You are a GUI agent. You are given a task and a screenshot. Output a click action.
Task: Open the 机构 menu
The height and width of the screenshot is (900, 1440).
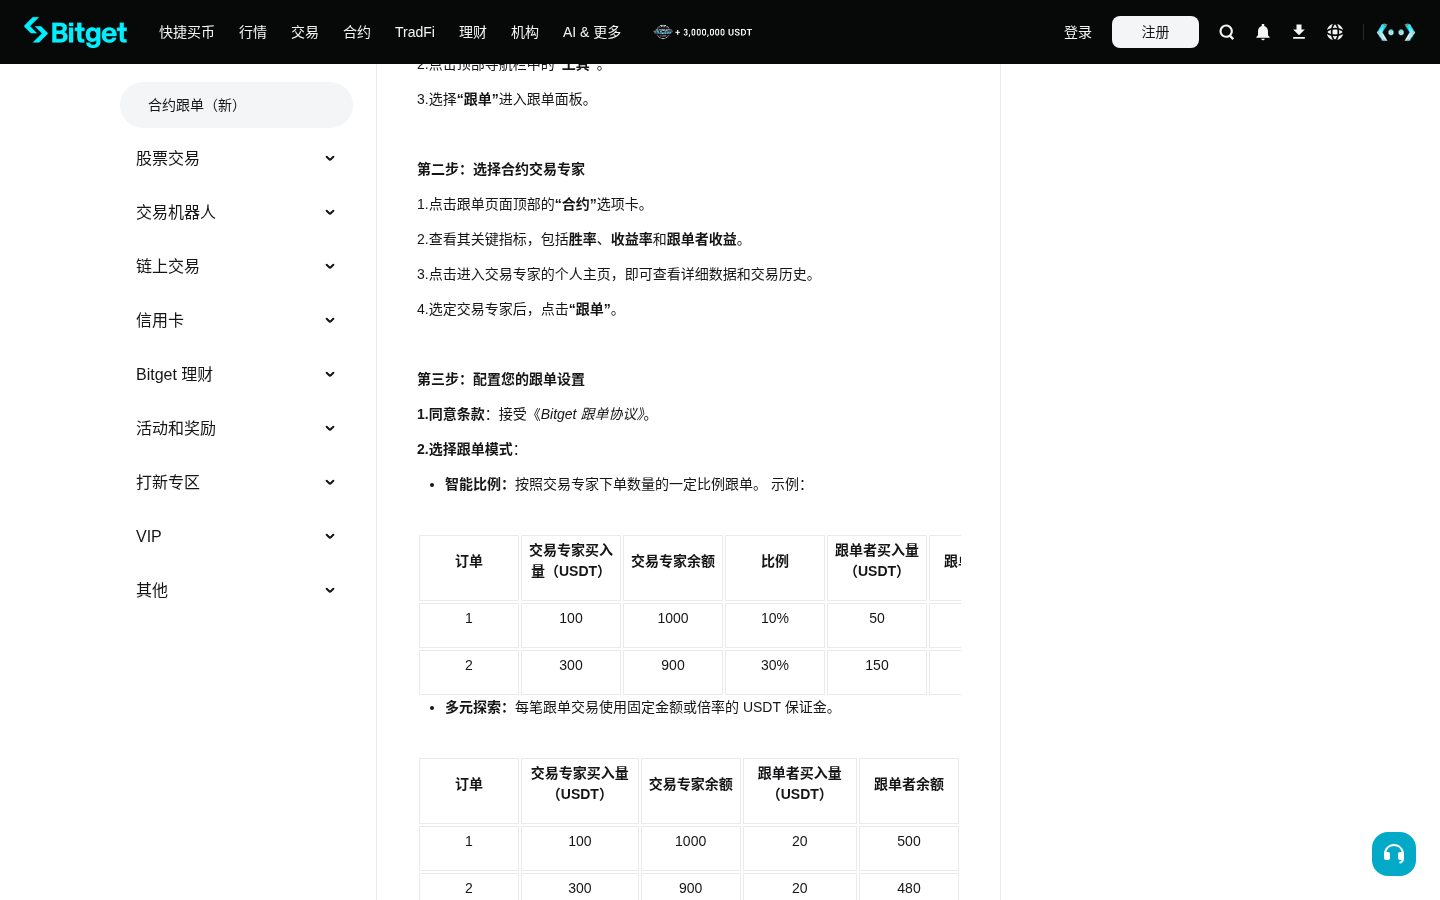[x=525, y=32]
